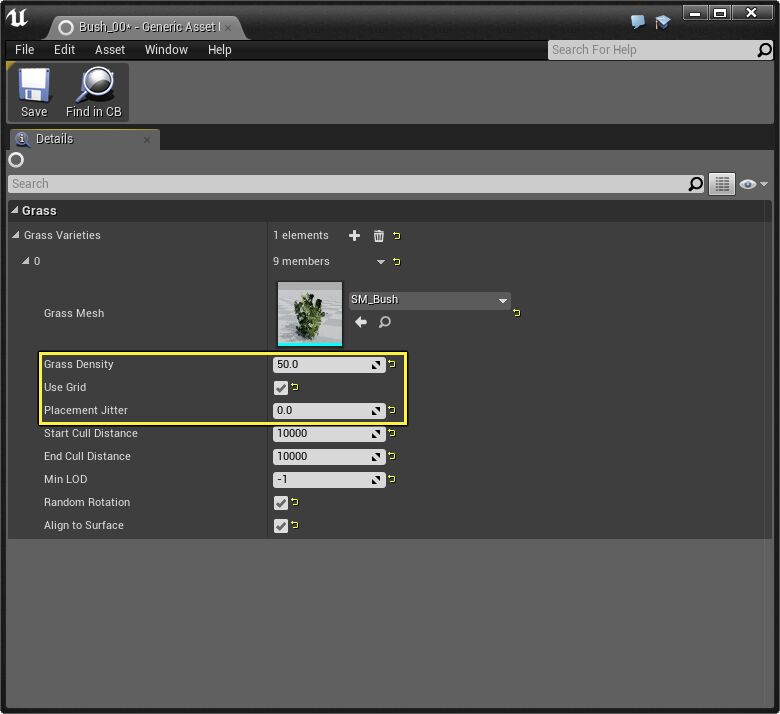Collapse the Grass category section
This screenshot has width=780, height=714.
pos(16,211)
